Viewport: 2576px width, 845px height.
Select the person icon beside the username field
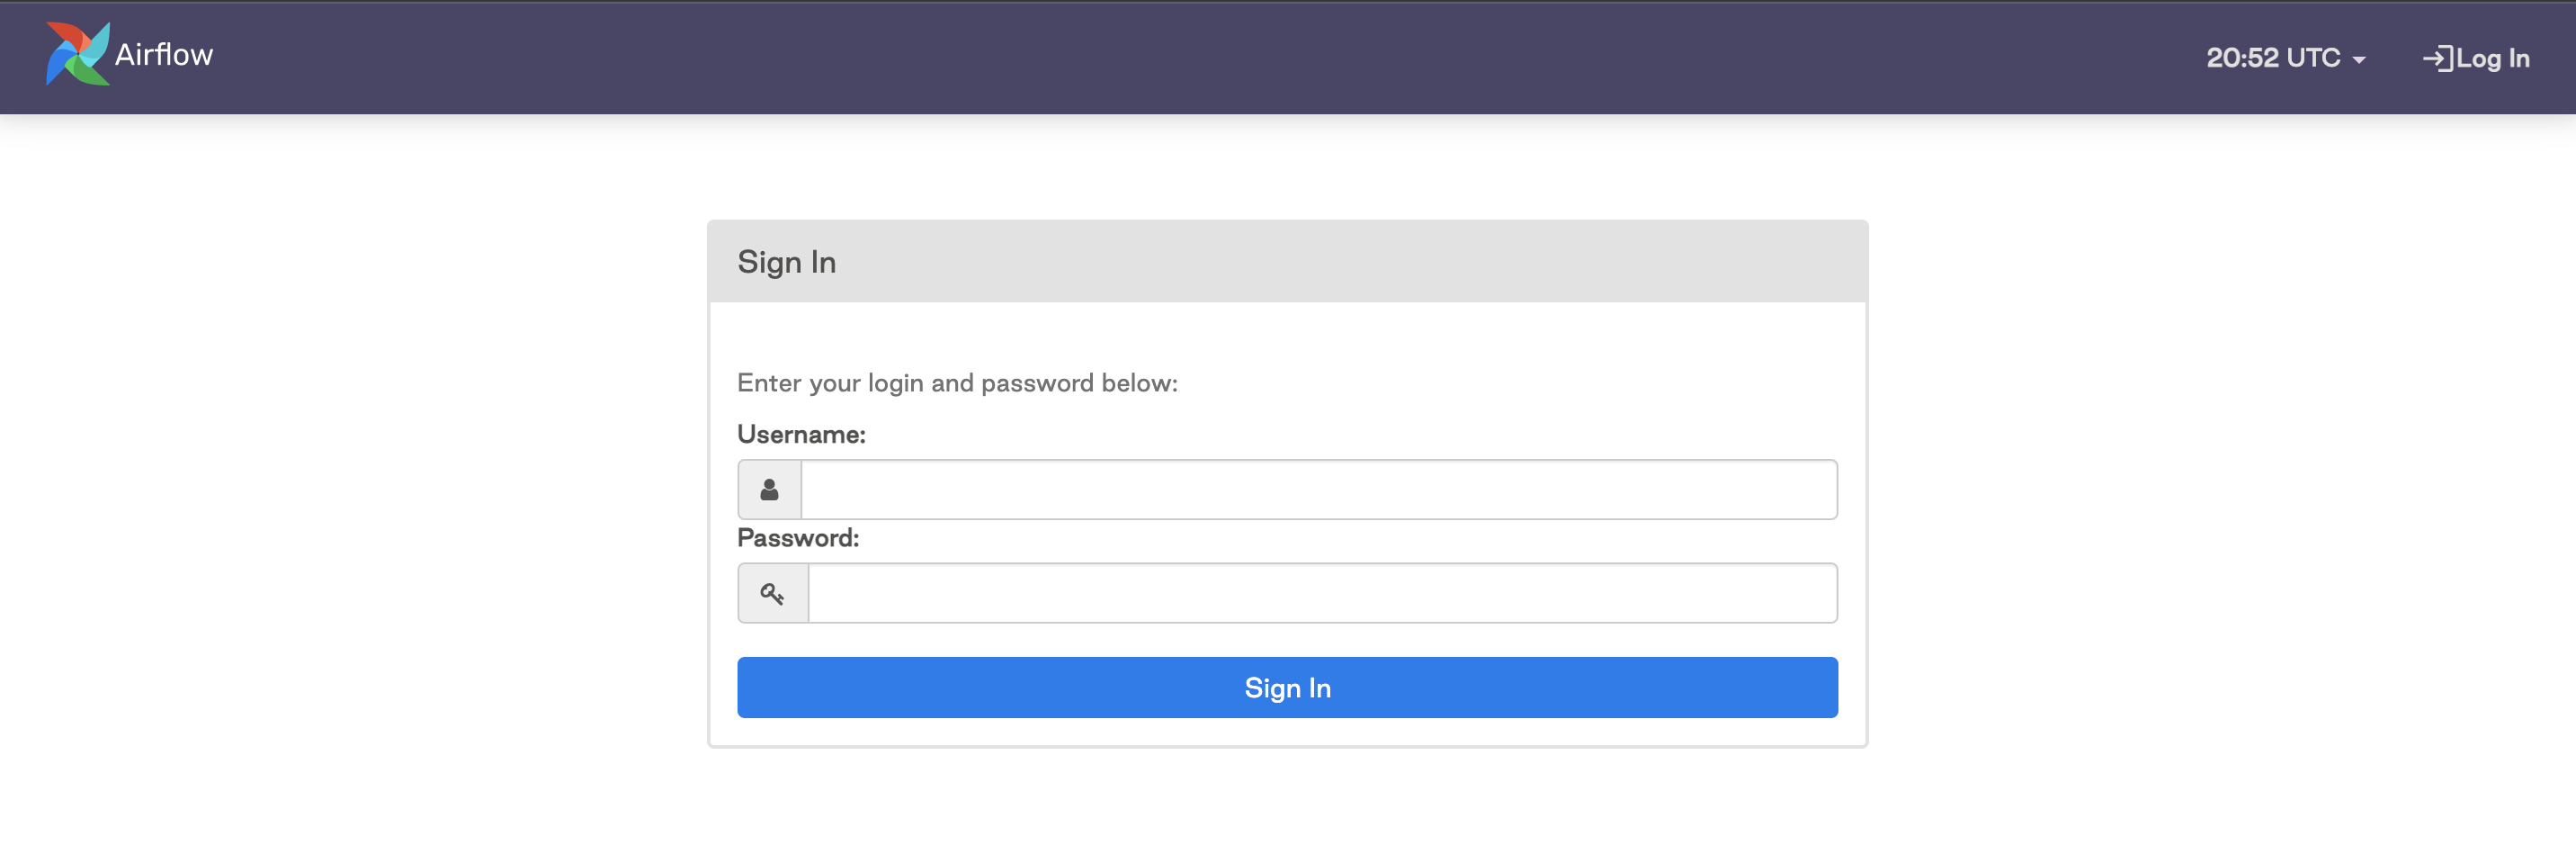click(769, 489)
